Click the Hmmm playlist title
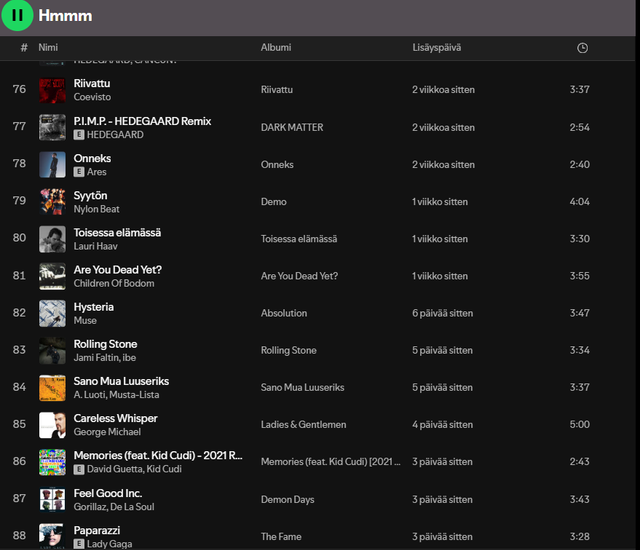The width and height of the screenshot is (640, 550). point(65,16)
